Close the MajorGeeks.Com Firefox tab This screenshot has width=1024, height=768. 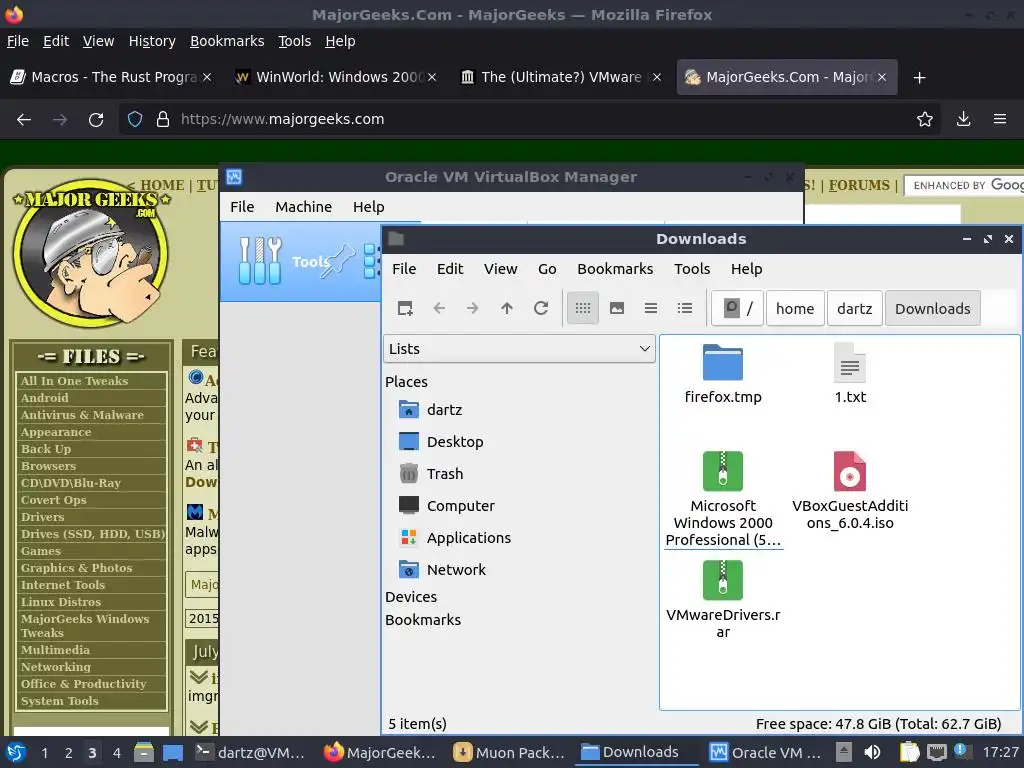[x=882, y=77]
